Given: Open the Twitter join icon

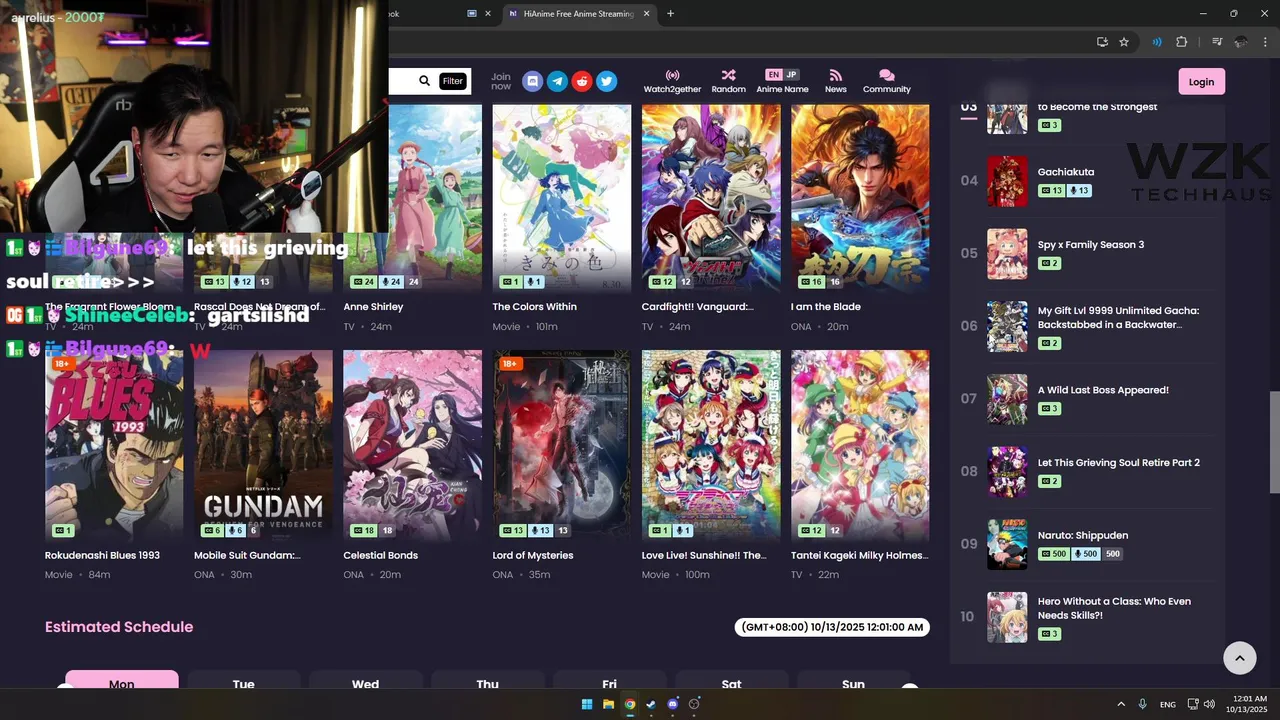Looking at the screenshot, I should pos(607,82).
